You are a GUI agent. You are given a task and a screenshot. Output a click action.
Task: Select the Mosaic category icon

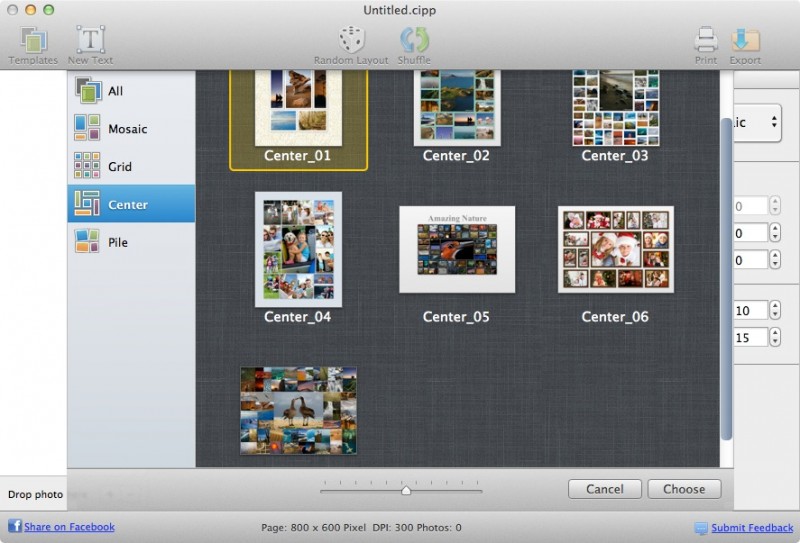[87, 128]
